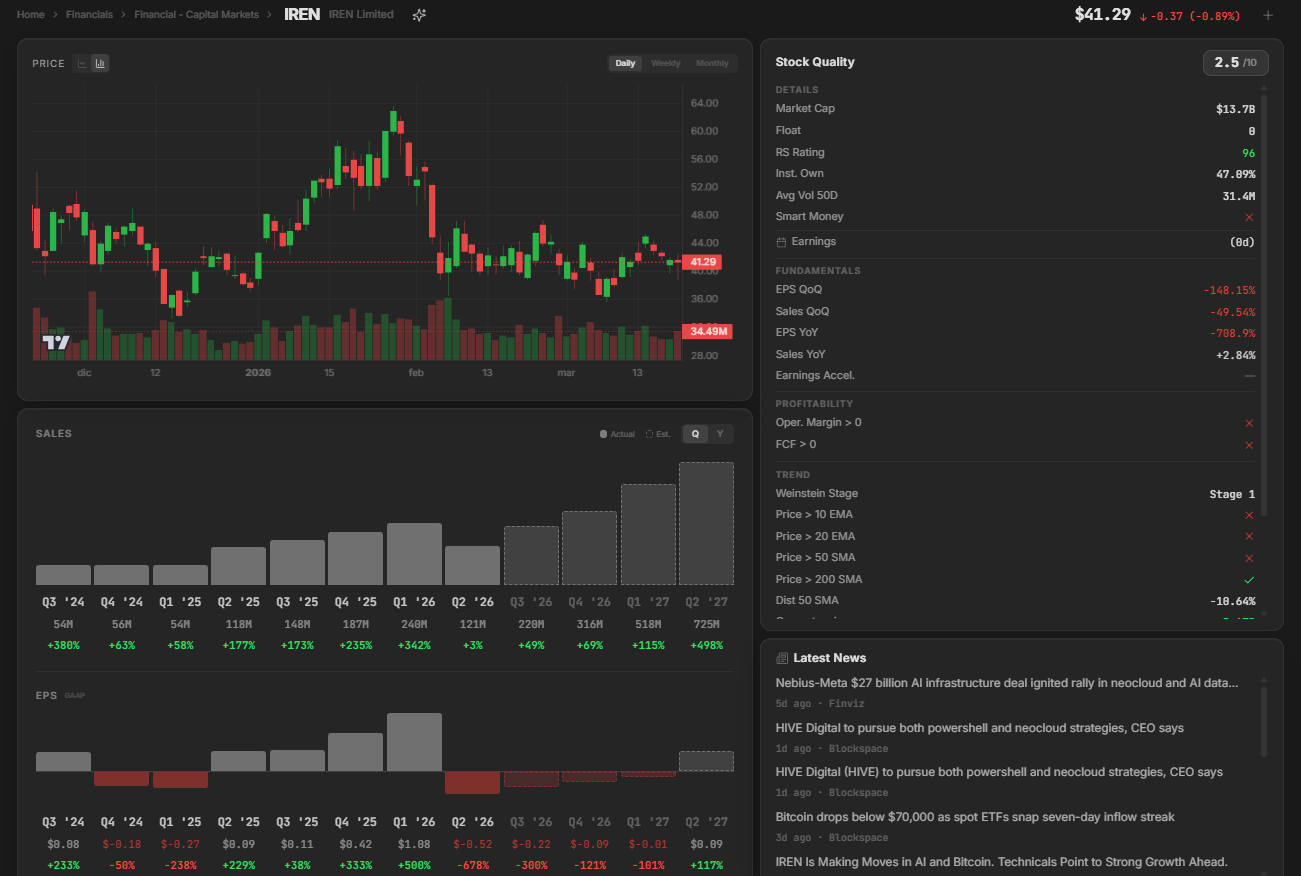Click the Q3 '24 sales growth +380%

(x=63, y=645)
